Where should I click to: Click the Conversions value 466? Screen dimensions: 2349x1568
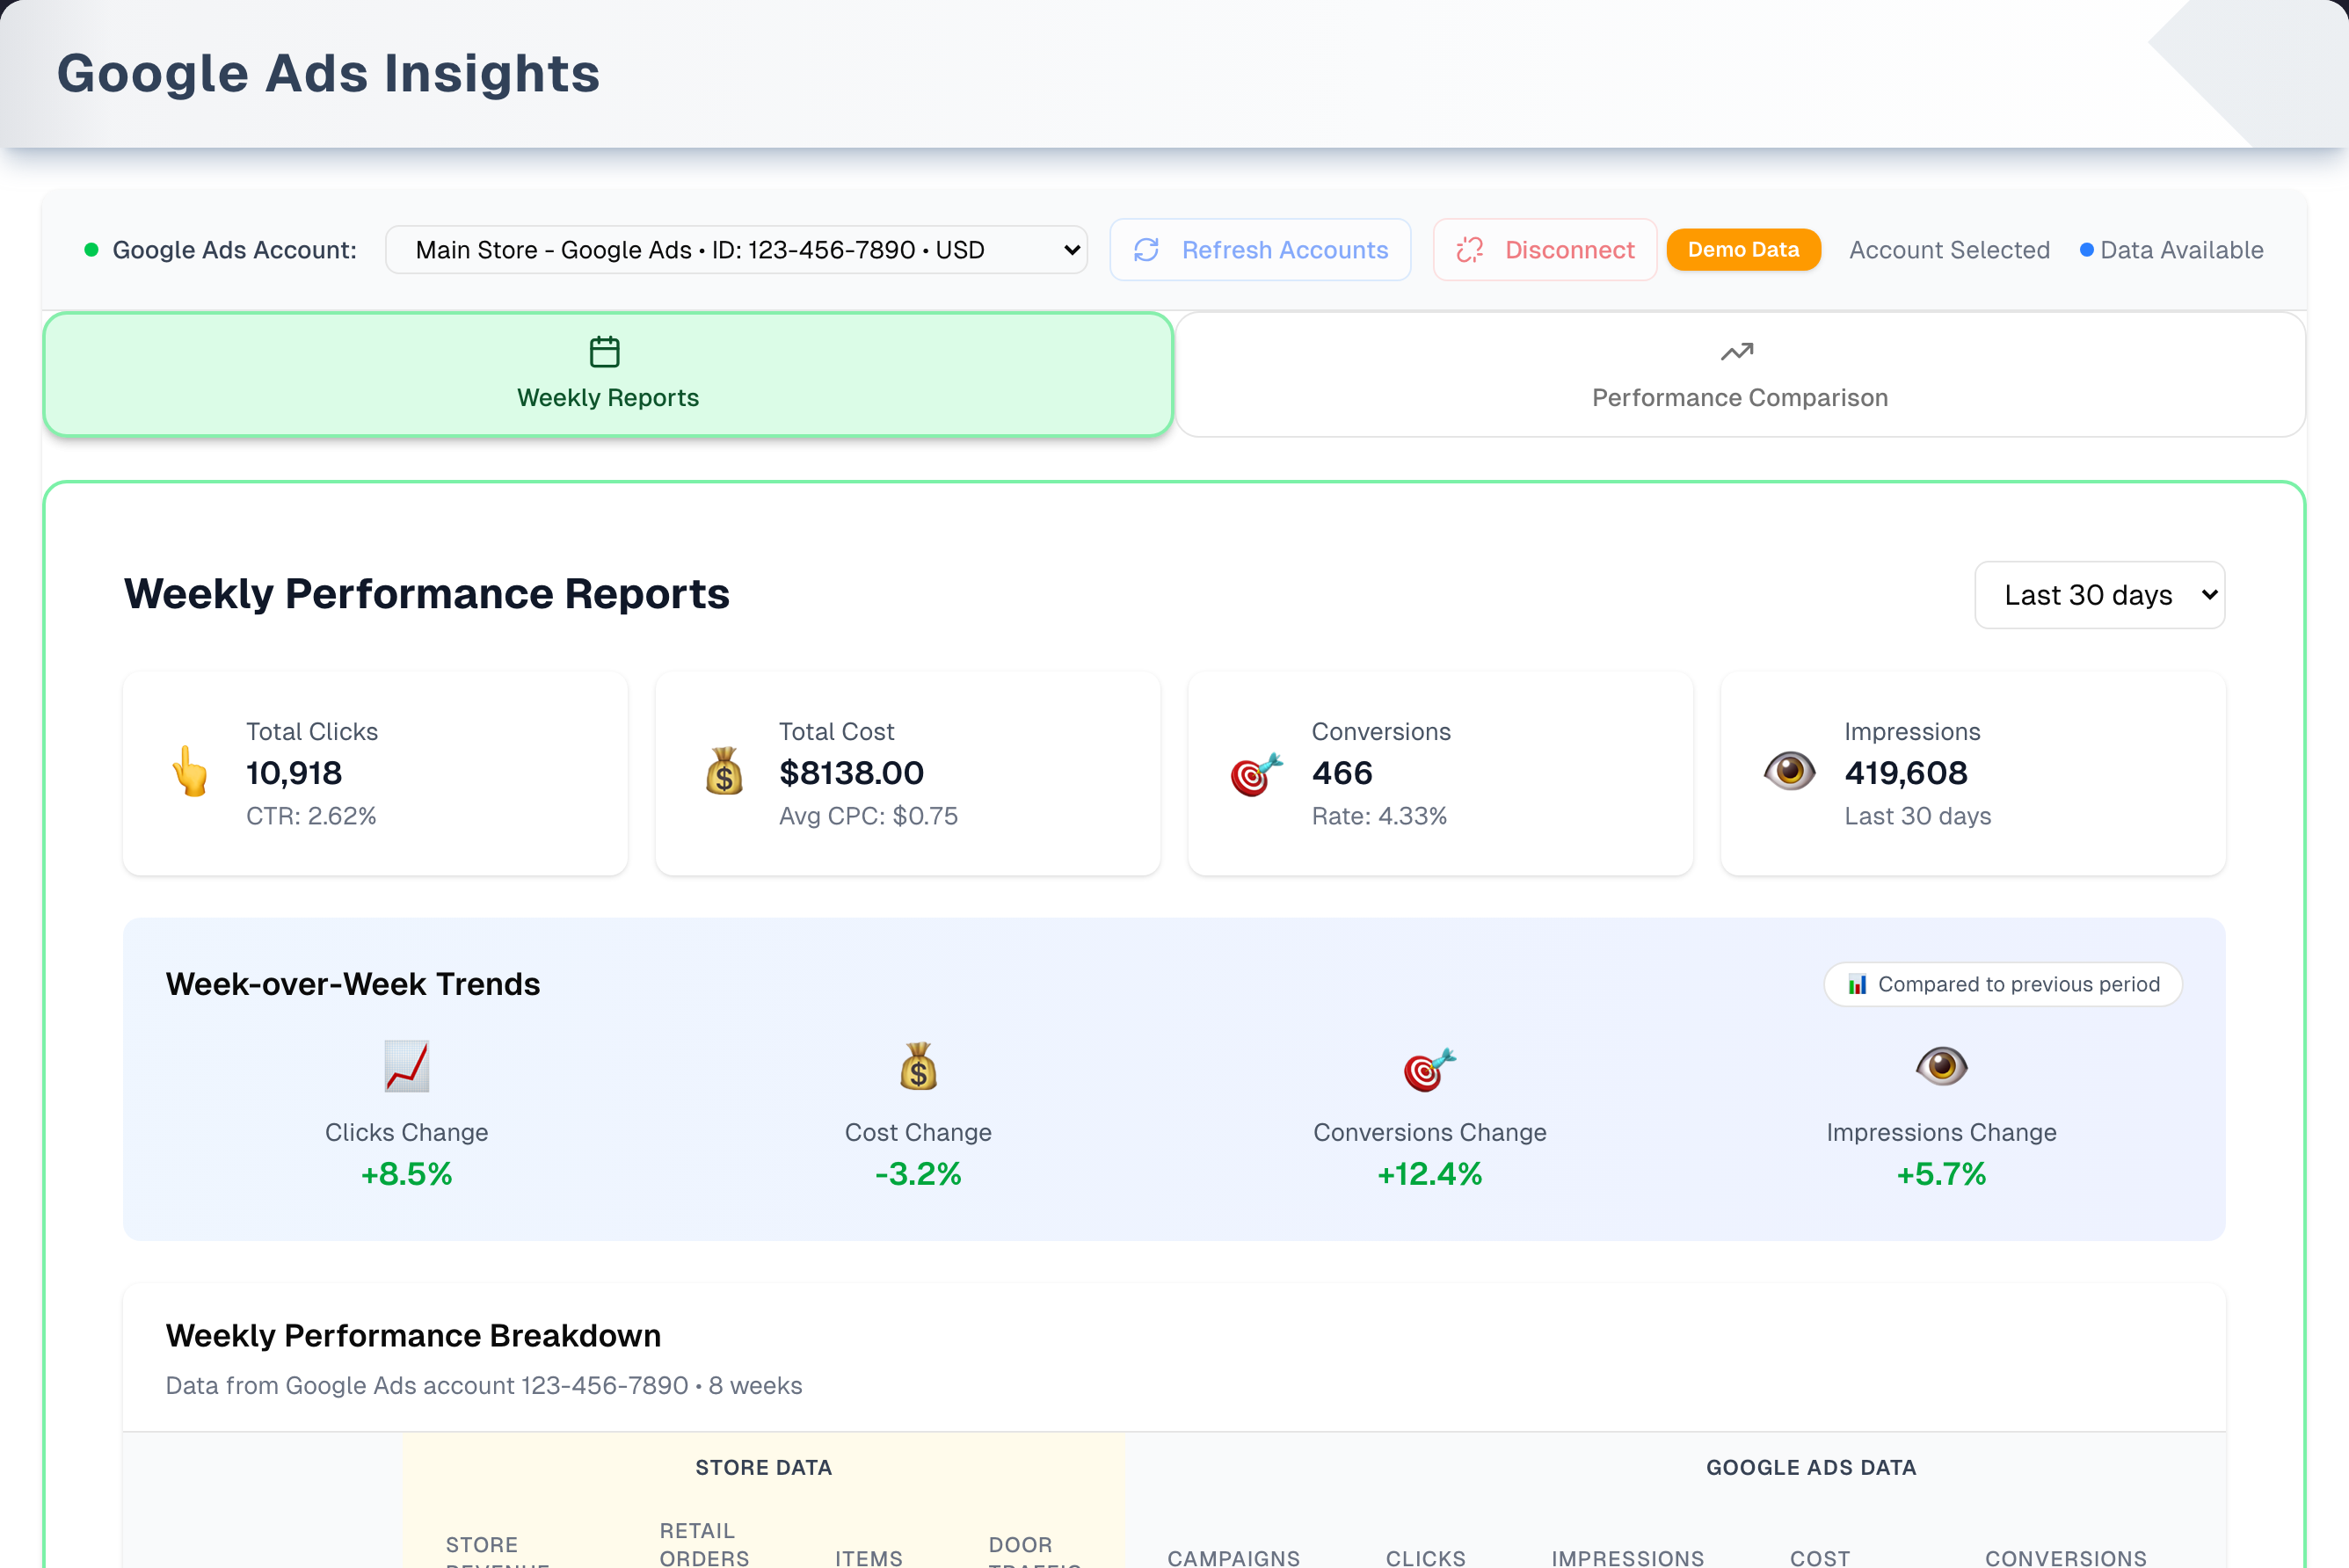pos(1342,773)
